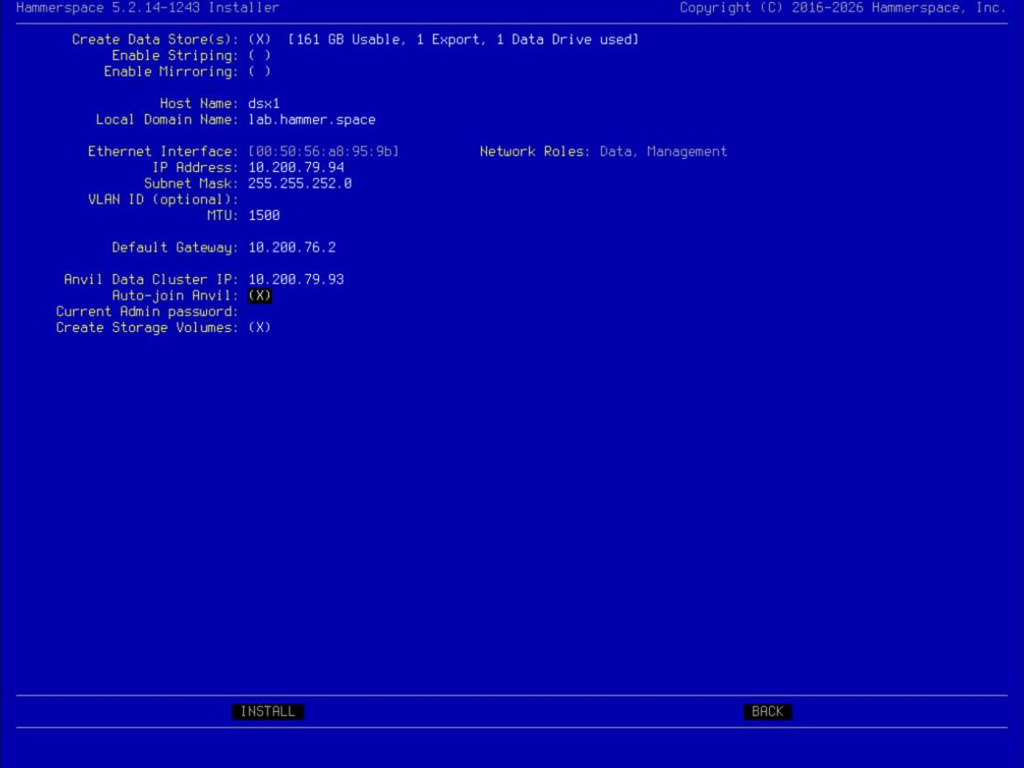Click the Ethernet Interface label

[163, 152]
